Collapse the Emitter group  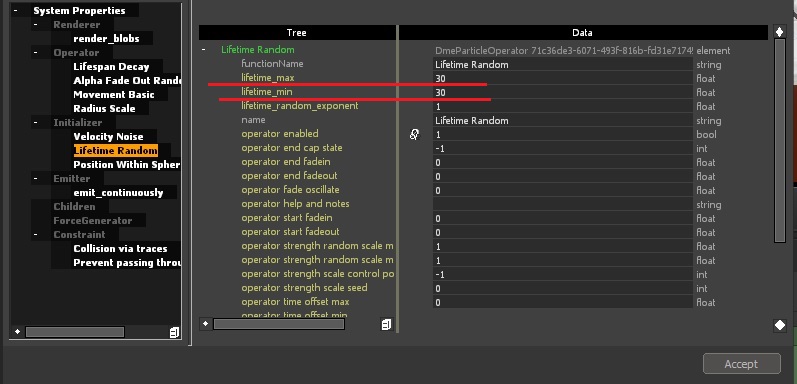[x=35, y=179]
